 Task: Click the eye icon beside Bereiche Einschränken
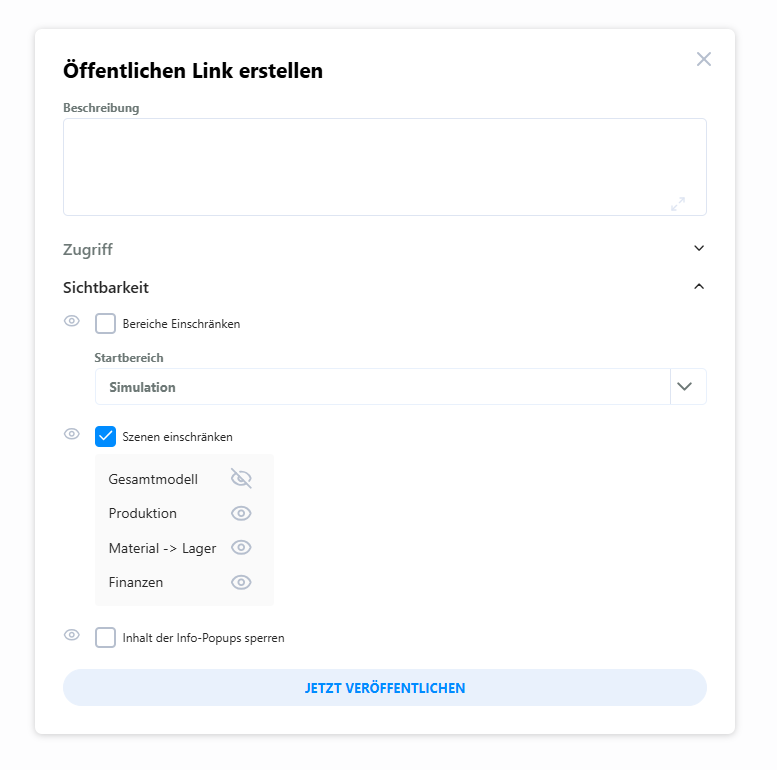72,321
